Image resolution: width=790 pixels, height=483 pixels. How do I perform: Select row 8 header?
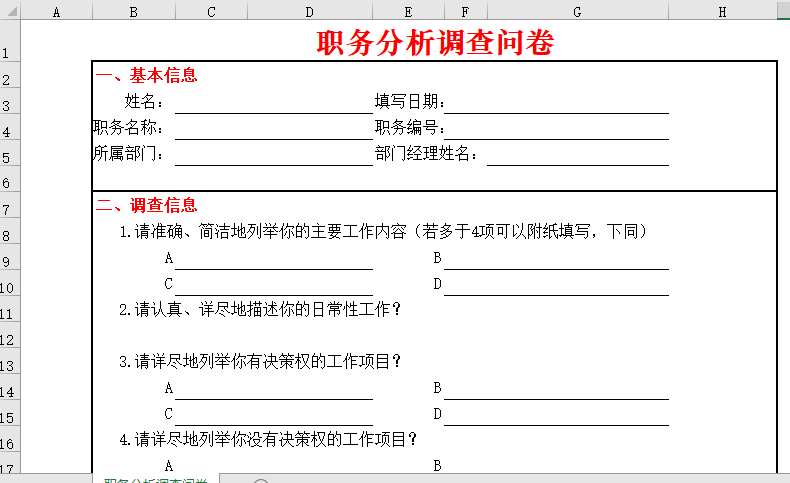tap(10, 231)
